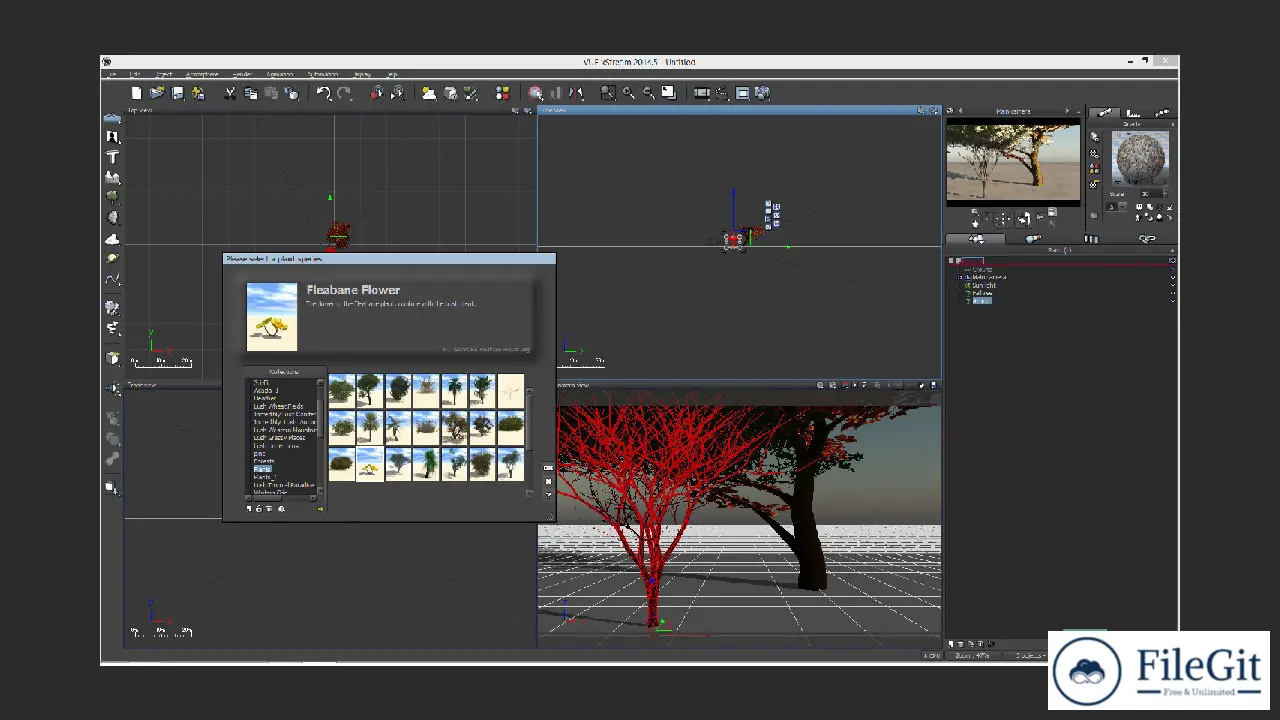The image size is (1280, 720).
Task: Open the Atmosphere menu
Action: [x=202, y=75]
